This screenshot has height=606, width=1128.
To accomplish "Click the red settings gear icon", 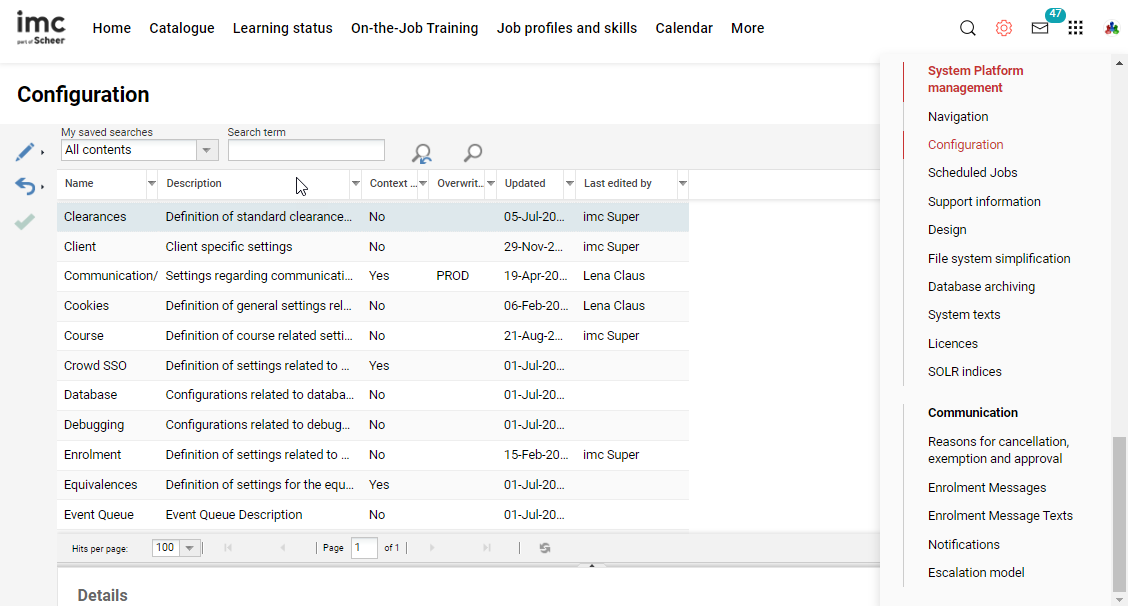I will 1003,28.
